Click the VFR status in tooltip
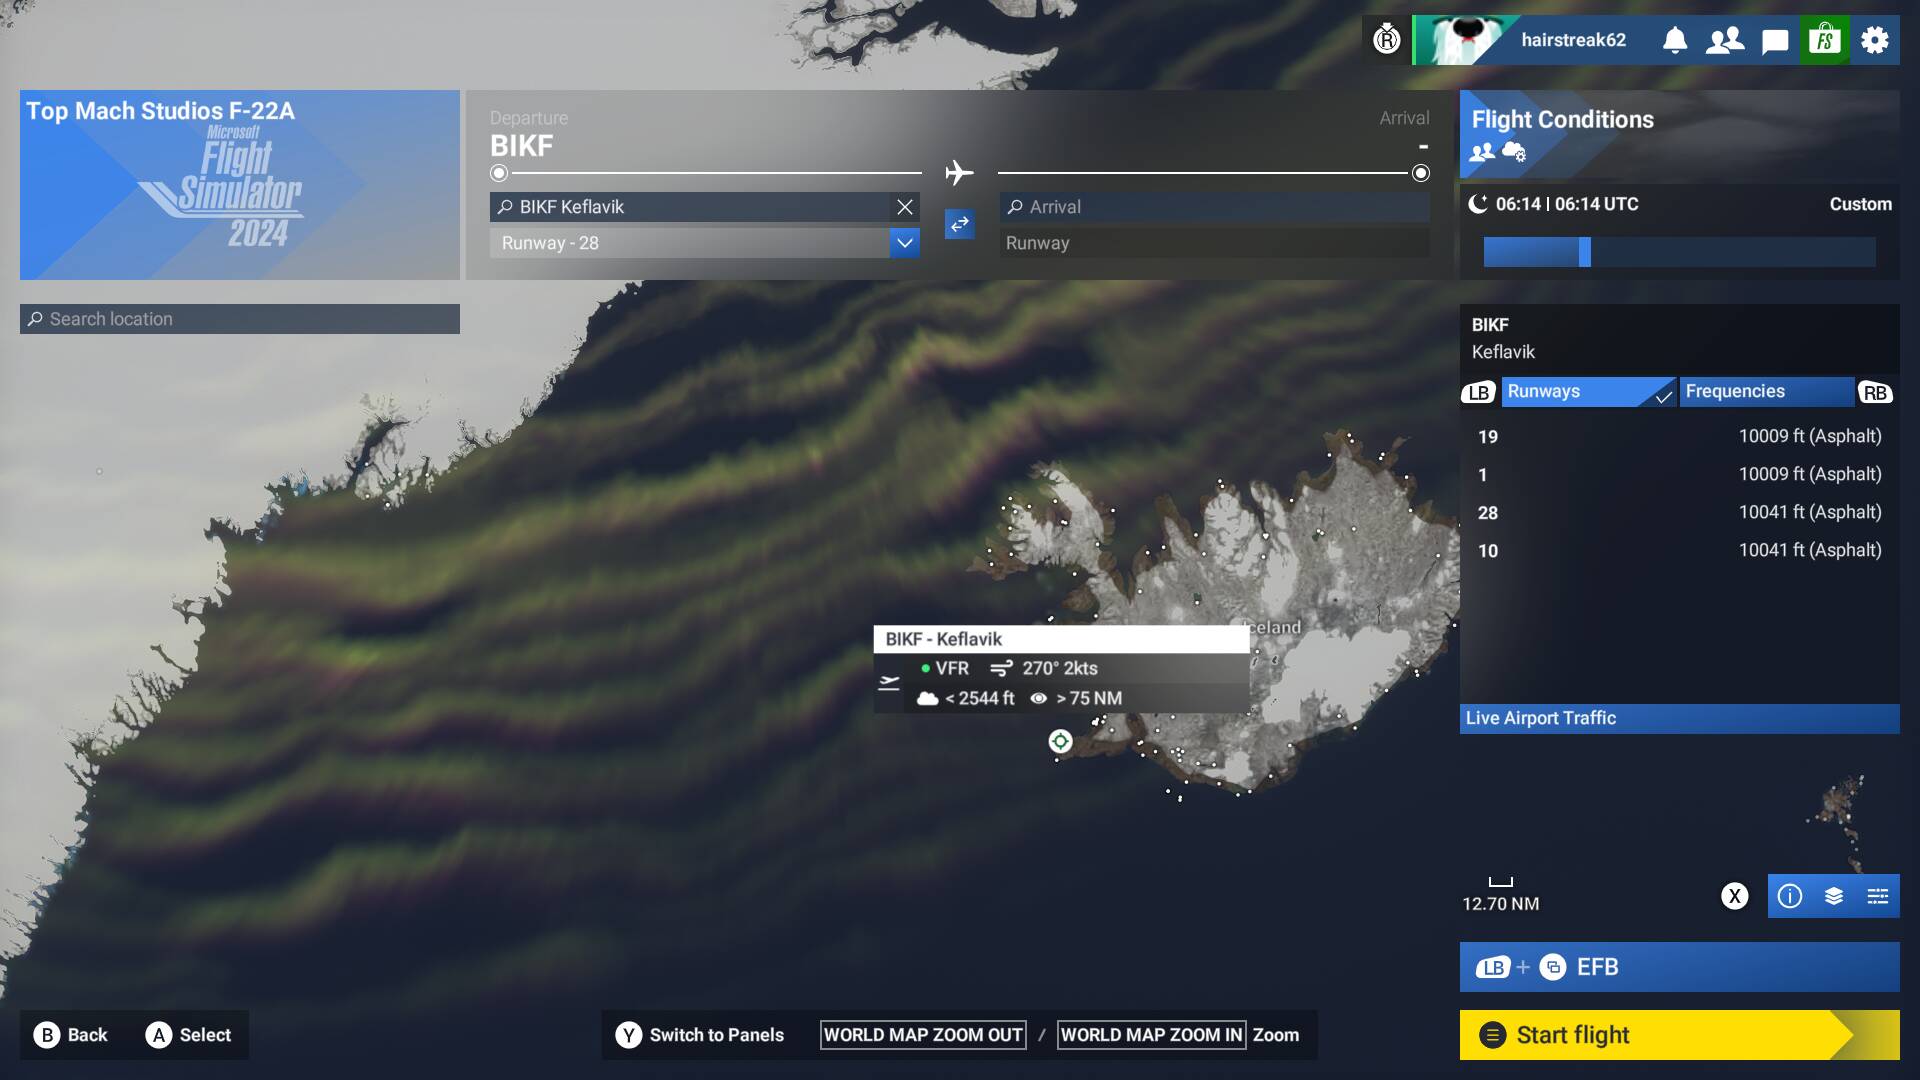Image resolution: width=1920 pixels, height=1080 pixels. click(x=945, y=669)
